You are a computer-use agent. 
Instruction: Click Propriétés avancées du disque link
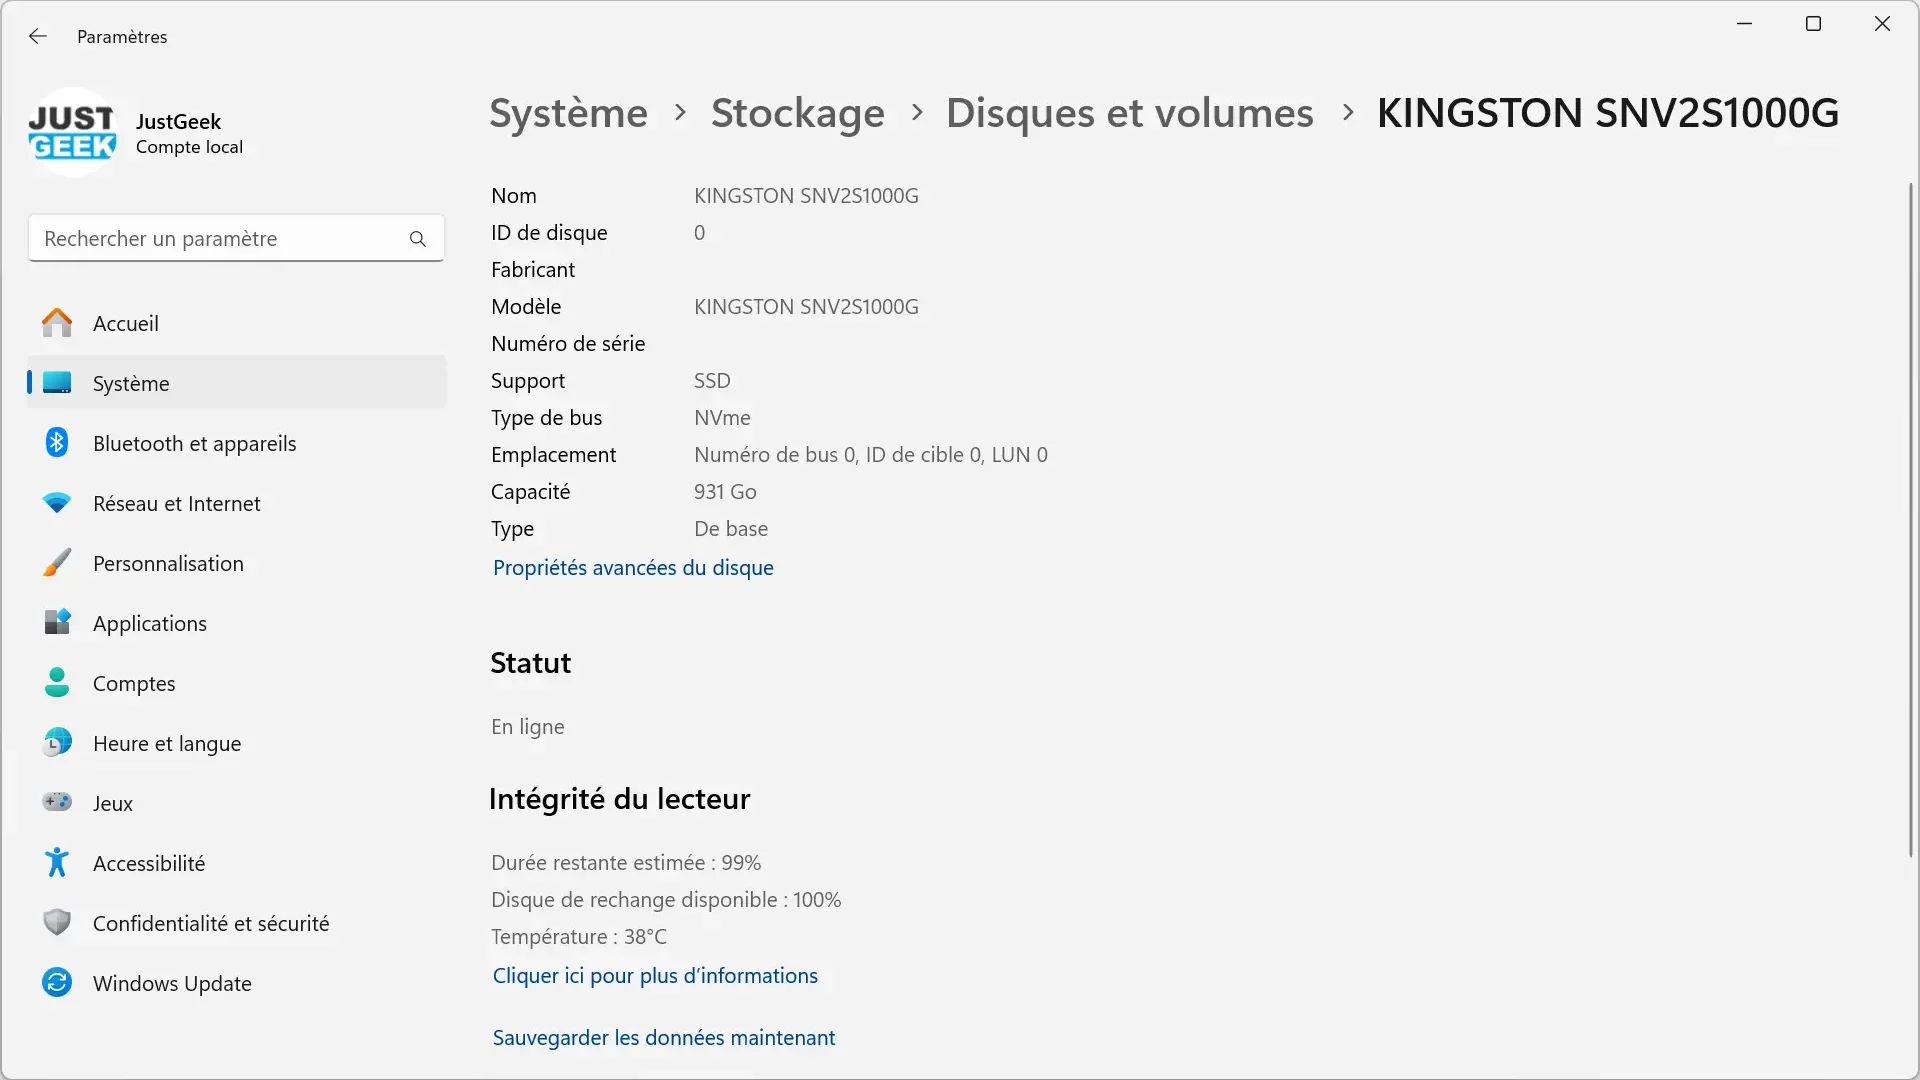click(x=633, y=567)
